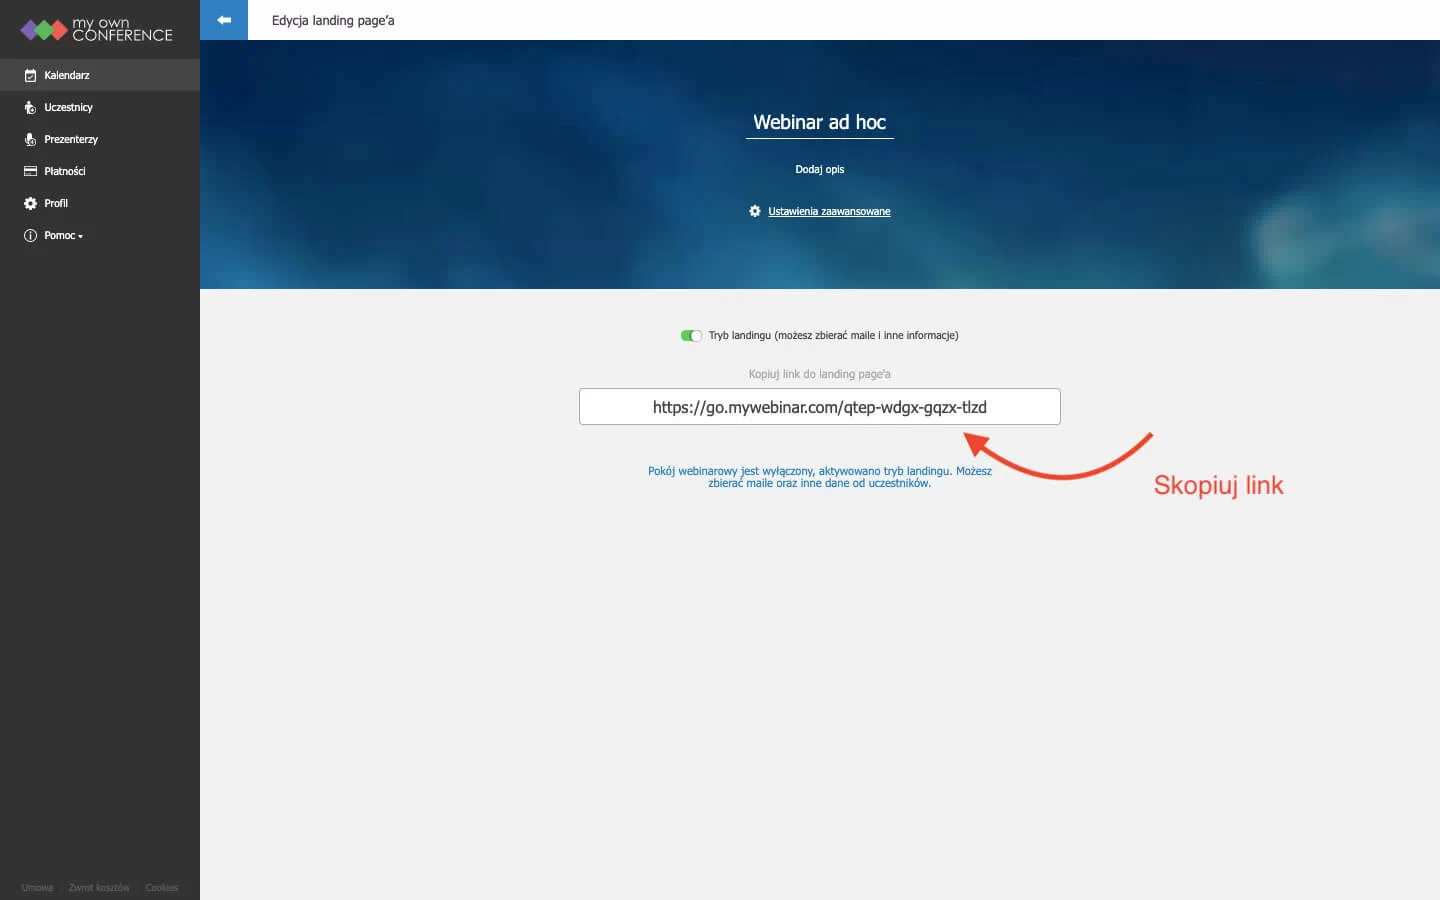Click the Płatności card icon
This screenshot has width=1440, height=900.
[30, 171]
